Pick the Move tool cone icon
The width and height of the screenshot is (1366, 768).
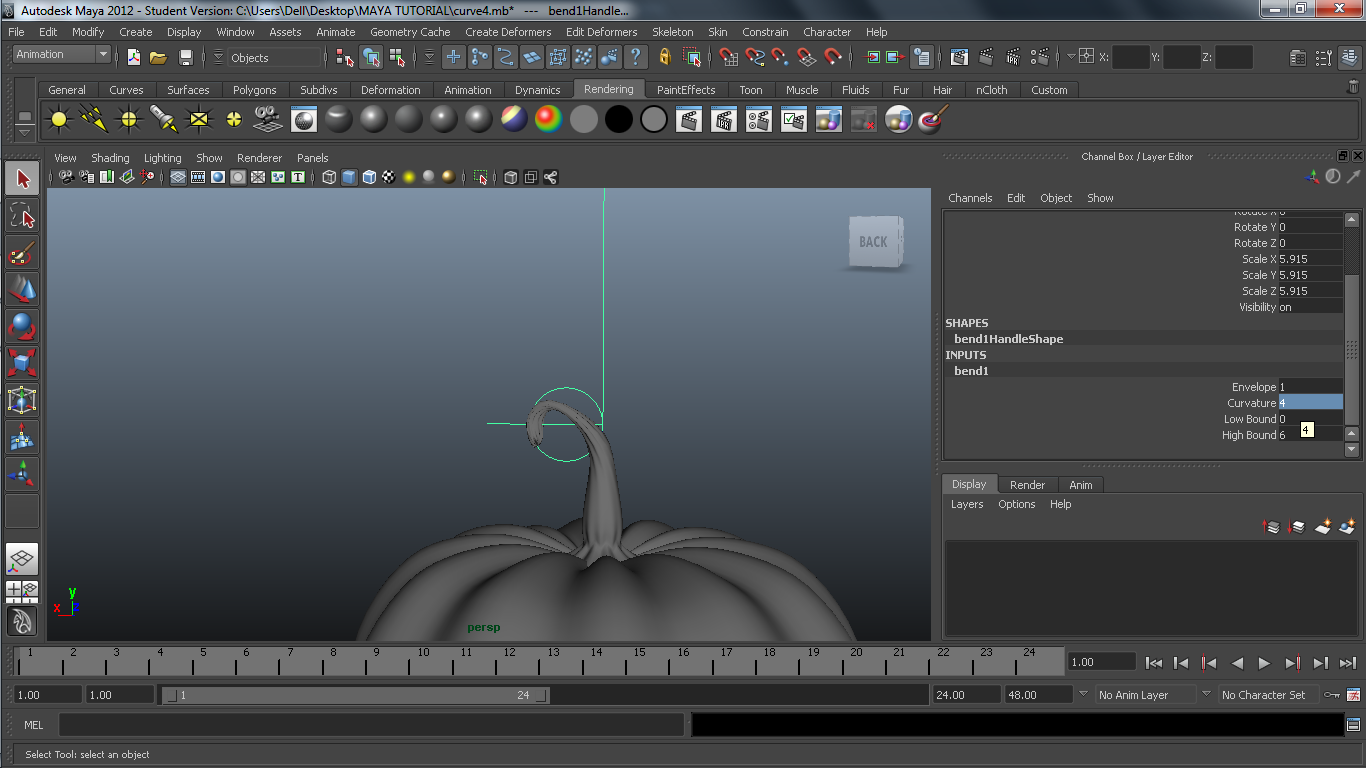[22, 289]
